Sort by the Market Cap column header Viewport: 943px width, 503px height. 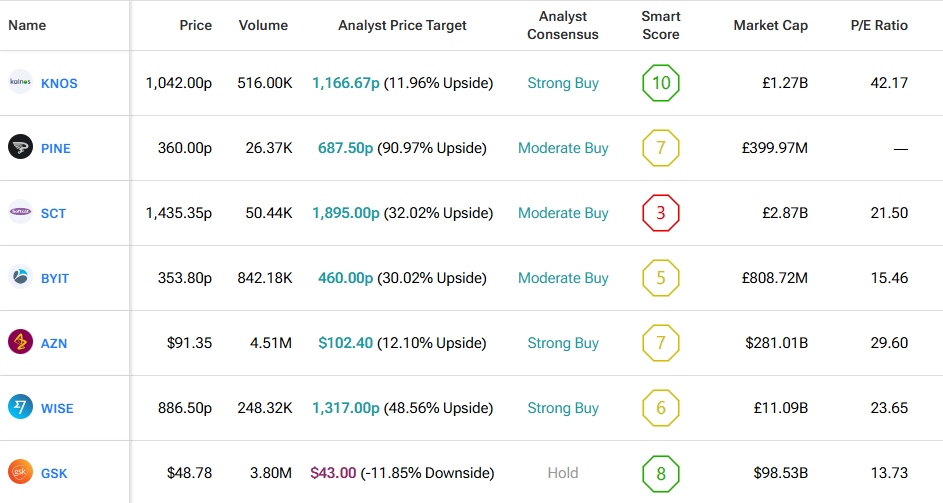(770, 25)
